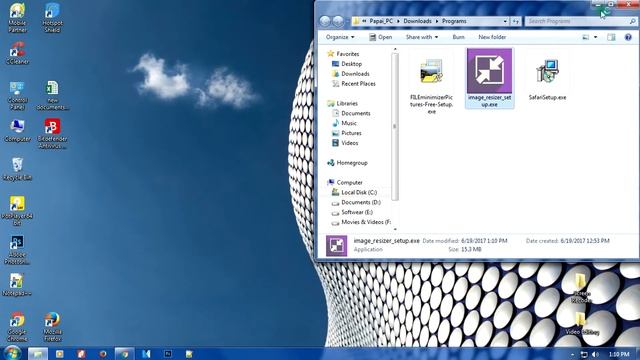640x360 pixels.
Task: Select Mobile Partner desktop shortcut
Action: (x=17, y=18)
